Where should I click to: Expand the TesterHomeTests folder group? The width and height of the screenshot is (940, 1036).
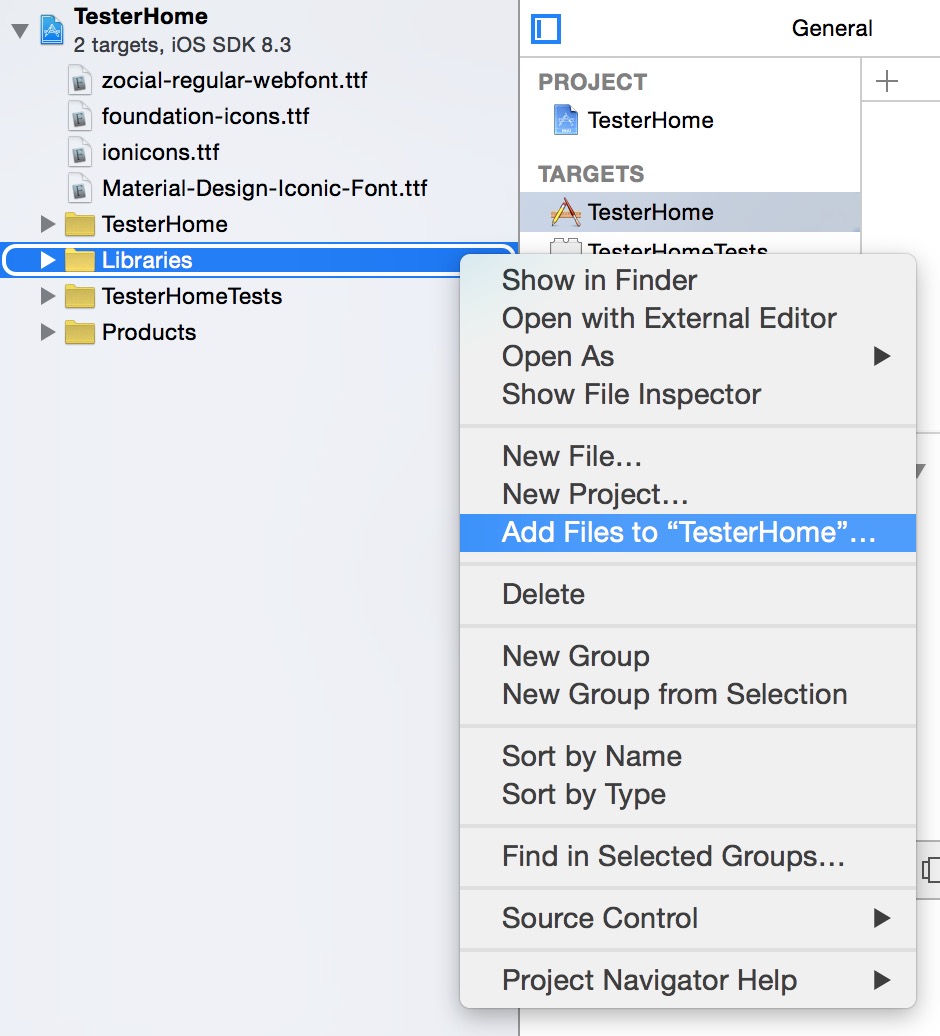(x=48, y=296)
